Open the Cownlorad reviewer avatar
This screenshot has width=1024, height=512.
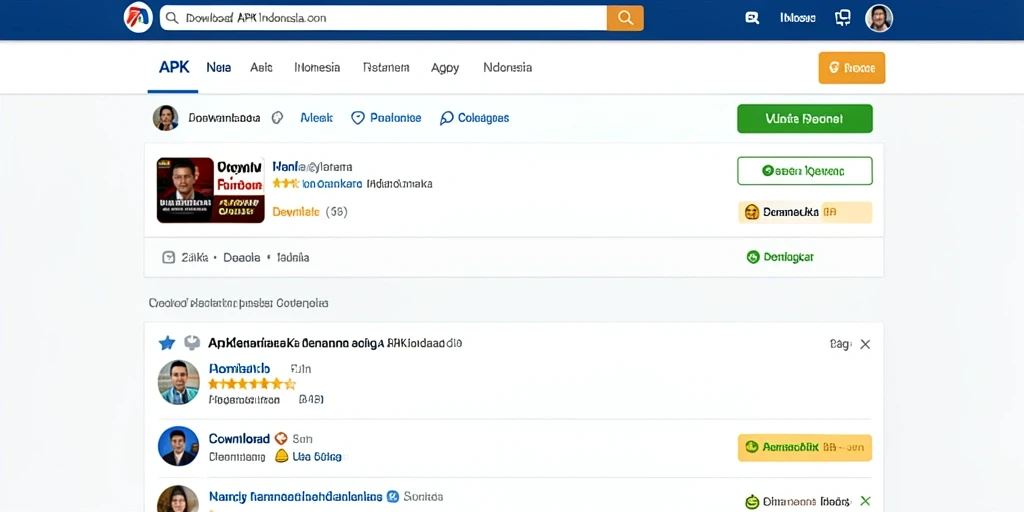tap(178, 446)
